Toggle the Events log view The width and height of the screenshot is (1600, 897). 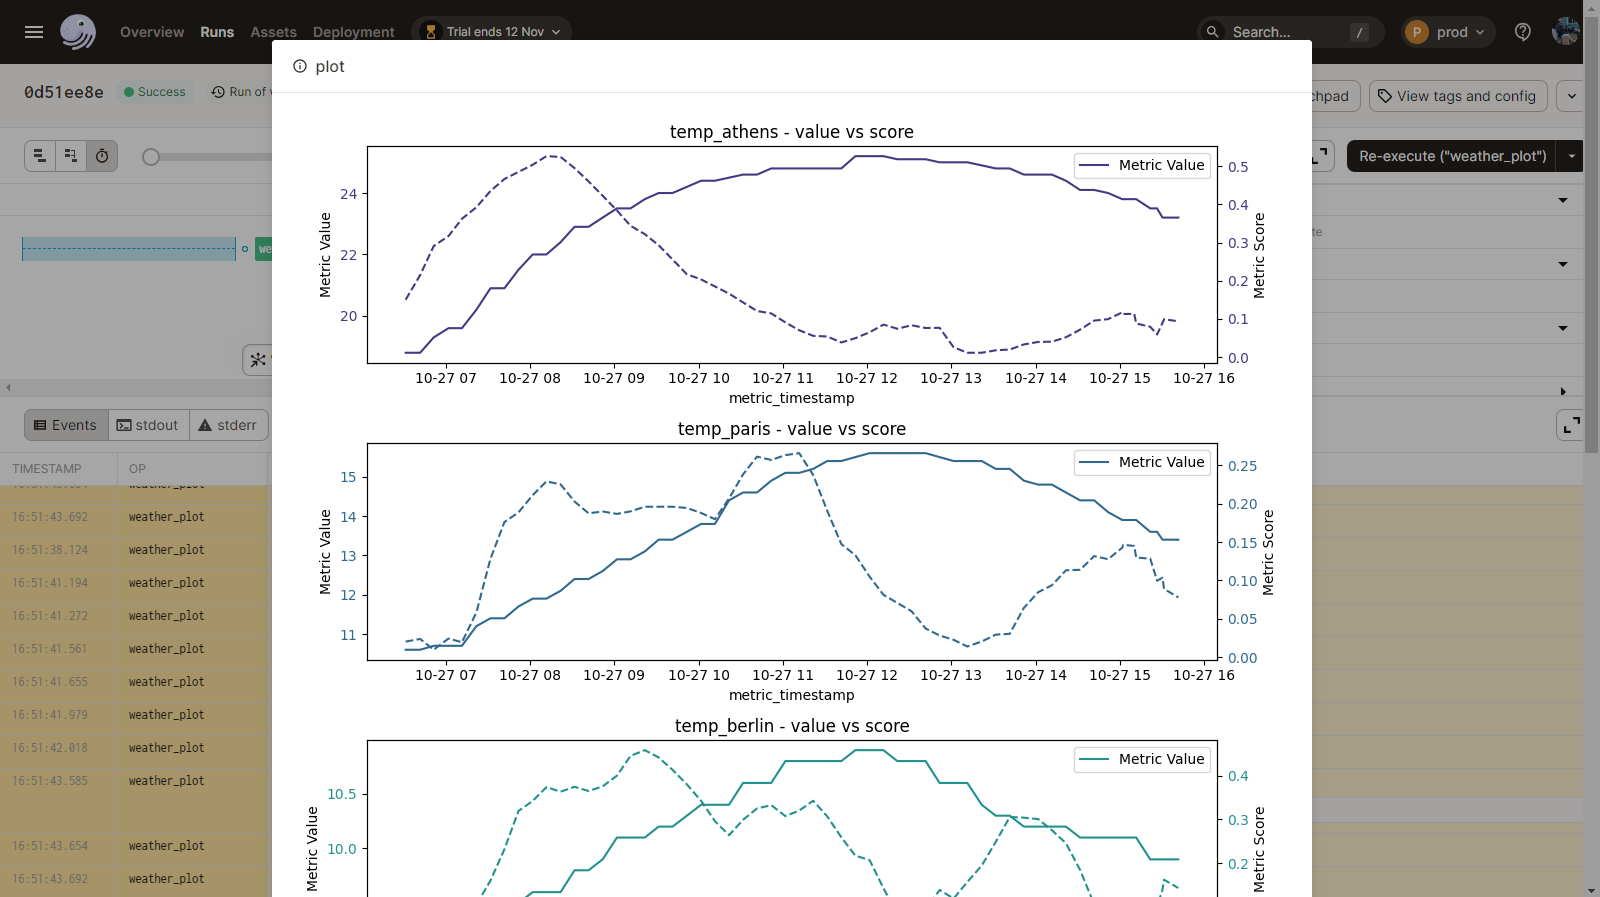tap(66, 425)
